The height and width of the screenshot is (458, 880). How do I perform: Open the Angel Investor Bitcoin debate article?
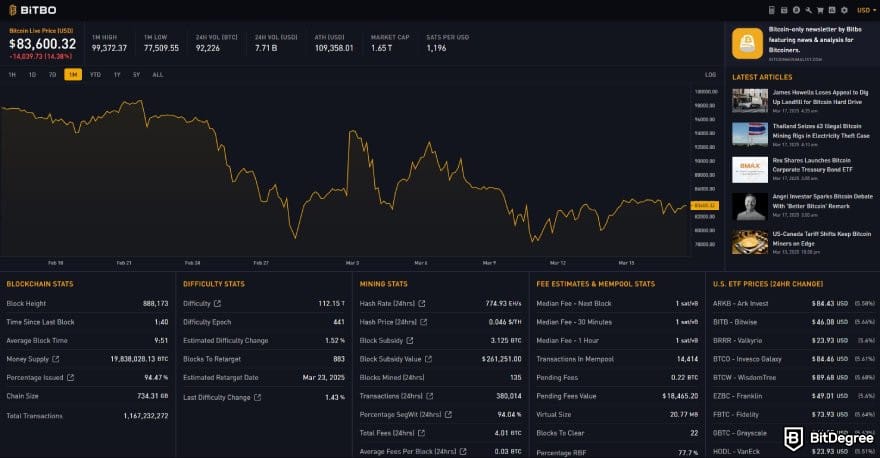click(822, 201)
